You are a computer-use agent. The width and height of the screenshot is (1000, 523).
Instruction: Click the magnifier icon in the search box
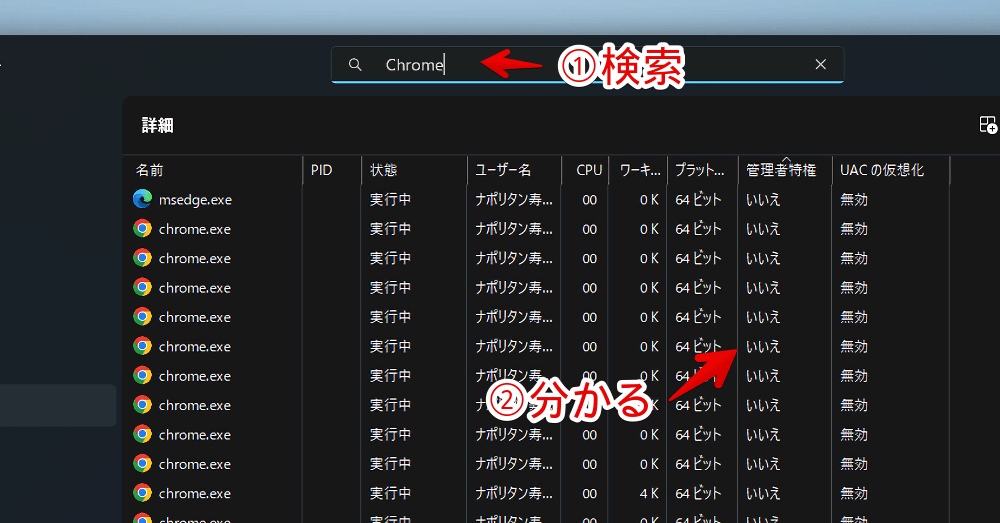(355, 65)
